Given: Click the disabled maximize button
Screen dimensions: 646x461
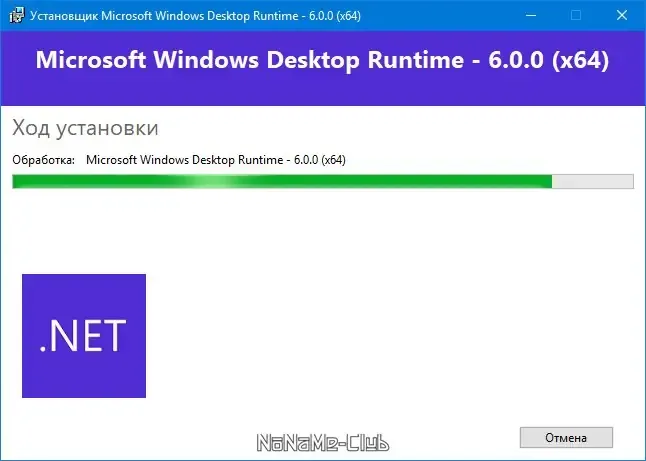Looking at the screenshot, I should tap(576, 16).
